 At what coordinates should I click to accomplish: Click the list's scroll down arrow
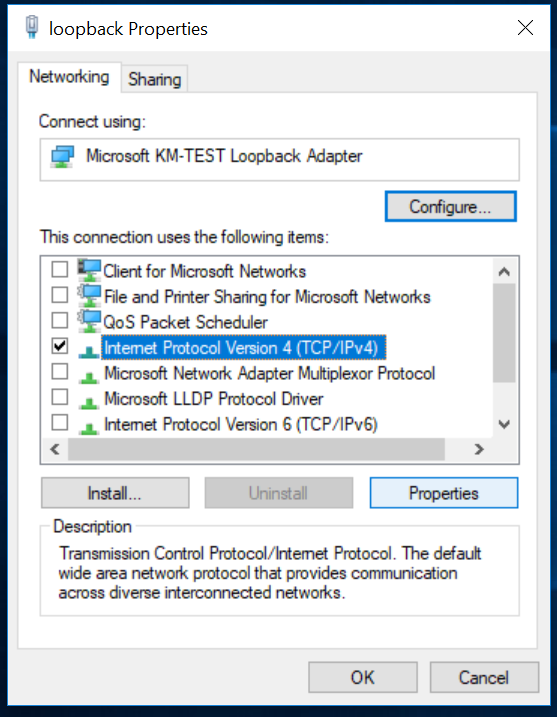point(504,424)
